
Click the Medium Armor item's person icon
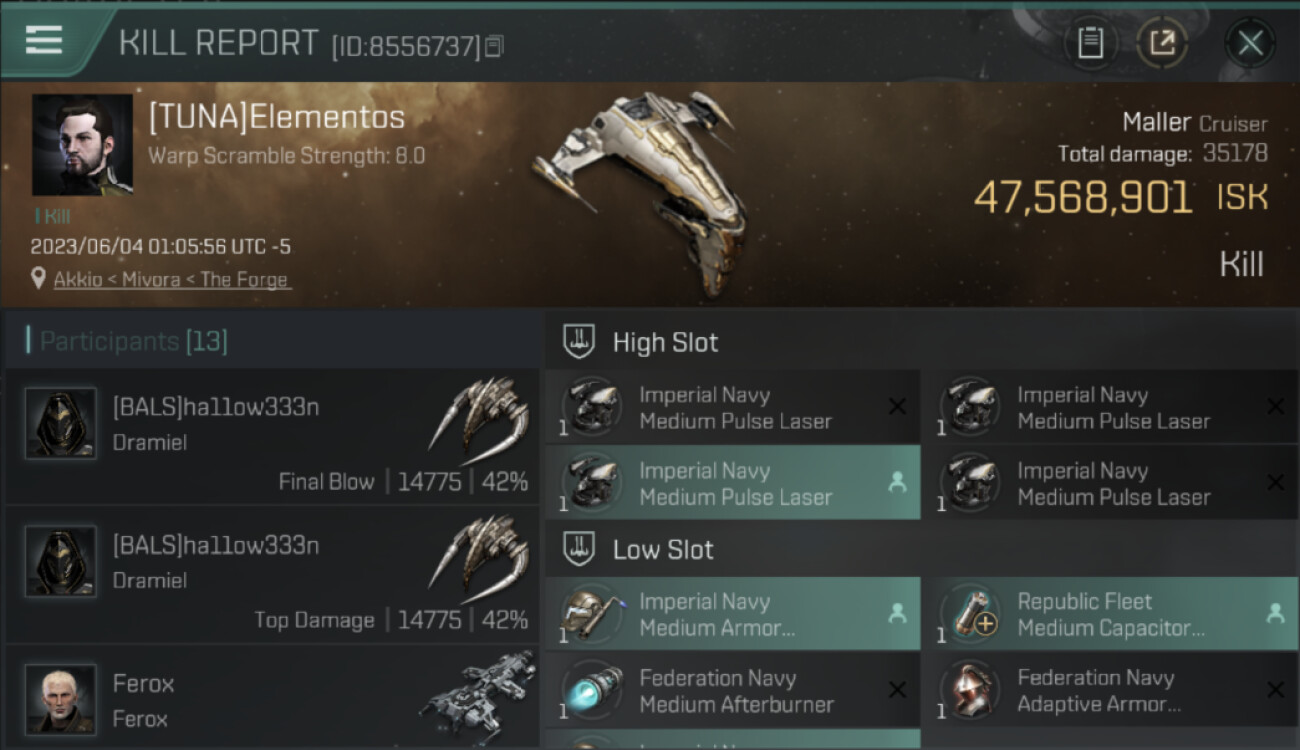[897, 614]
